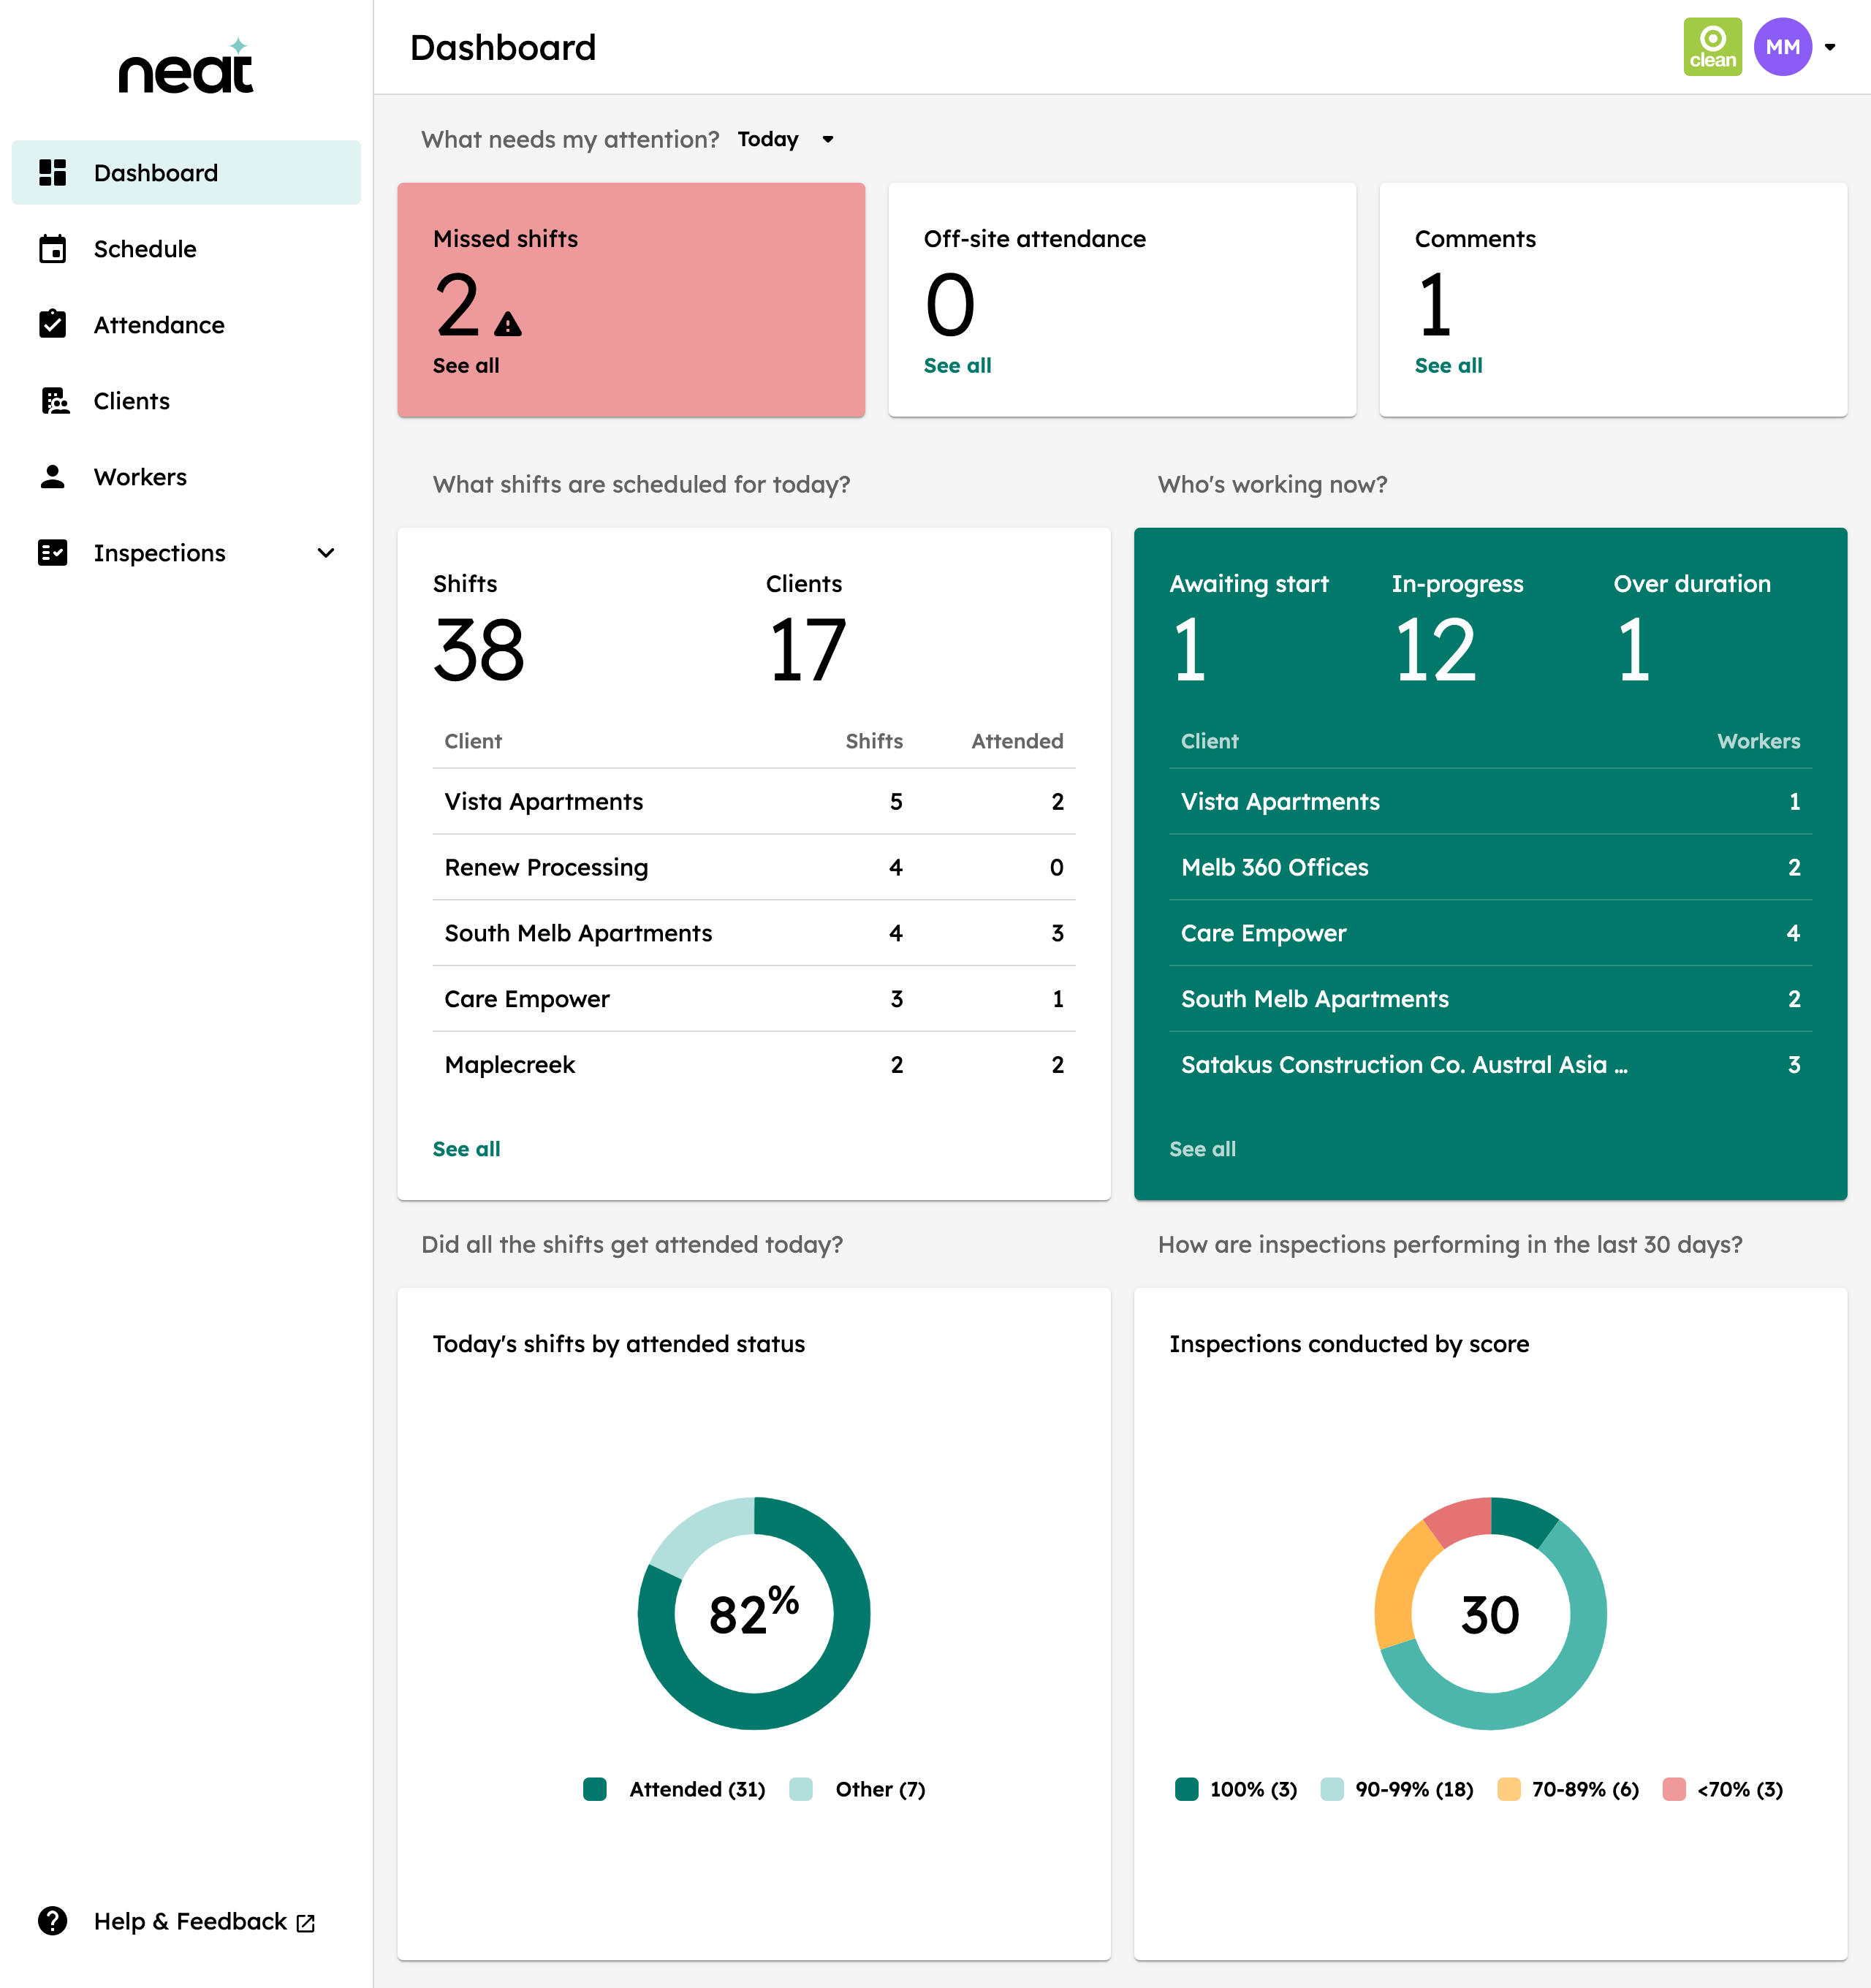
Task: Click the Dashboard grid icon in sidebar
Action: pyautogui.click(x=52, y=172)
